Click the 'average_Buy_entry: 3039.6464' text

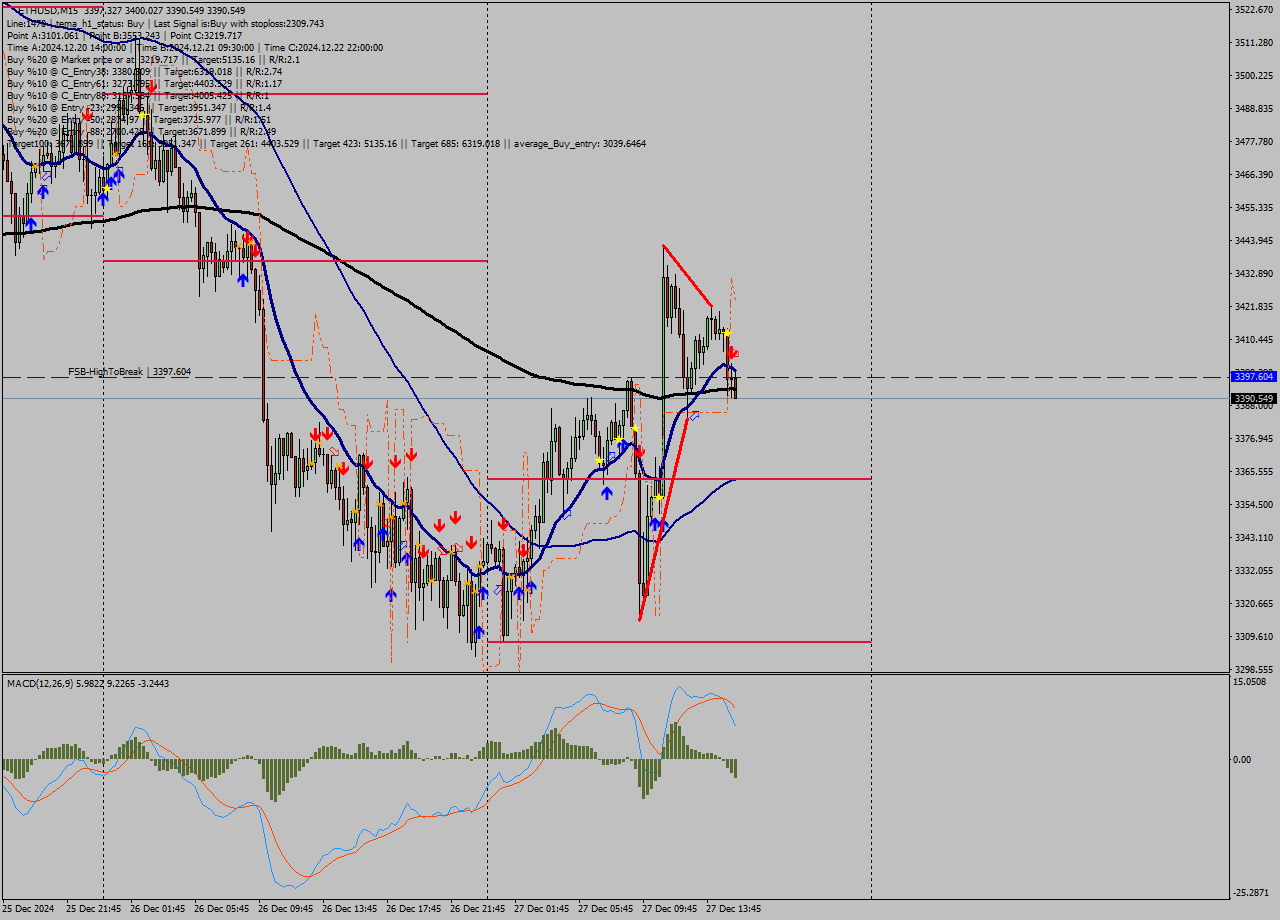[580, 144]
